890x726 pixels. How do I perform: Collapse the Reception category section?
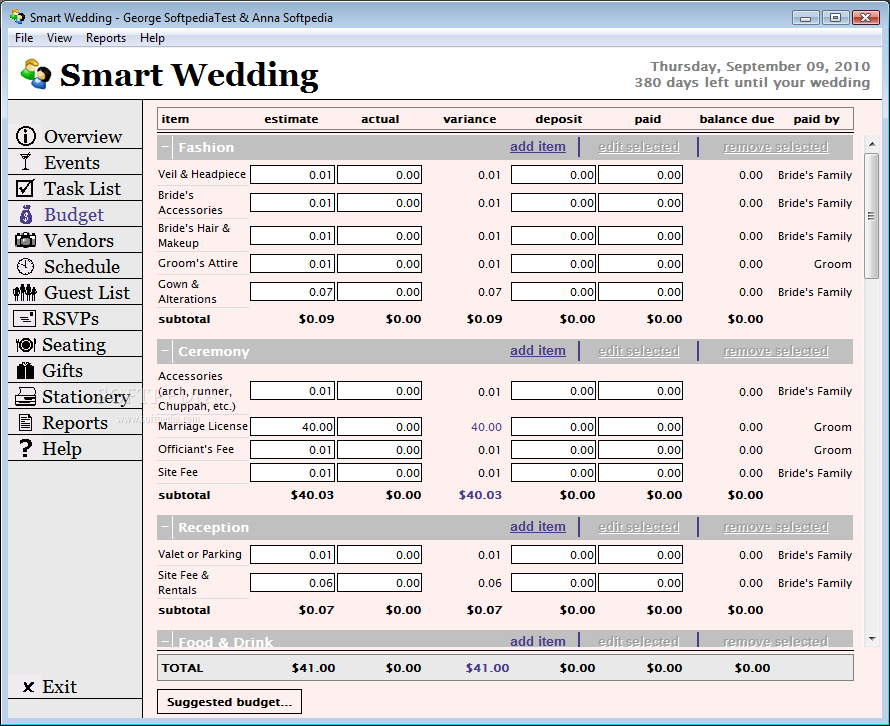coord(166,528)
